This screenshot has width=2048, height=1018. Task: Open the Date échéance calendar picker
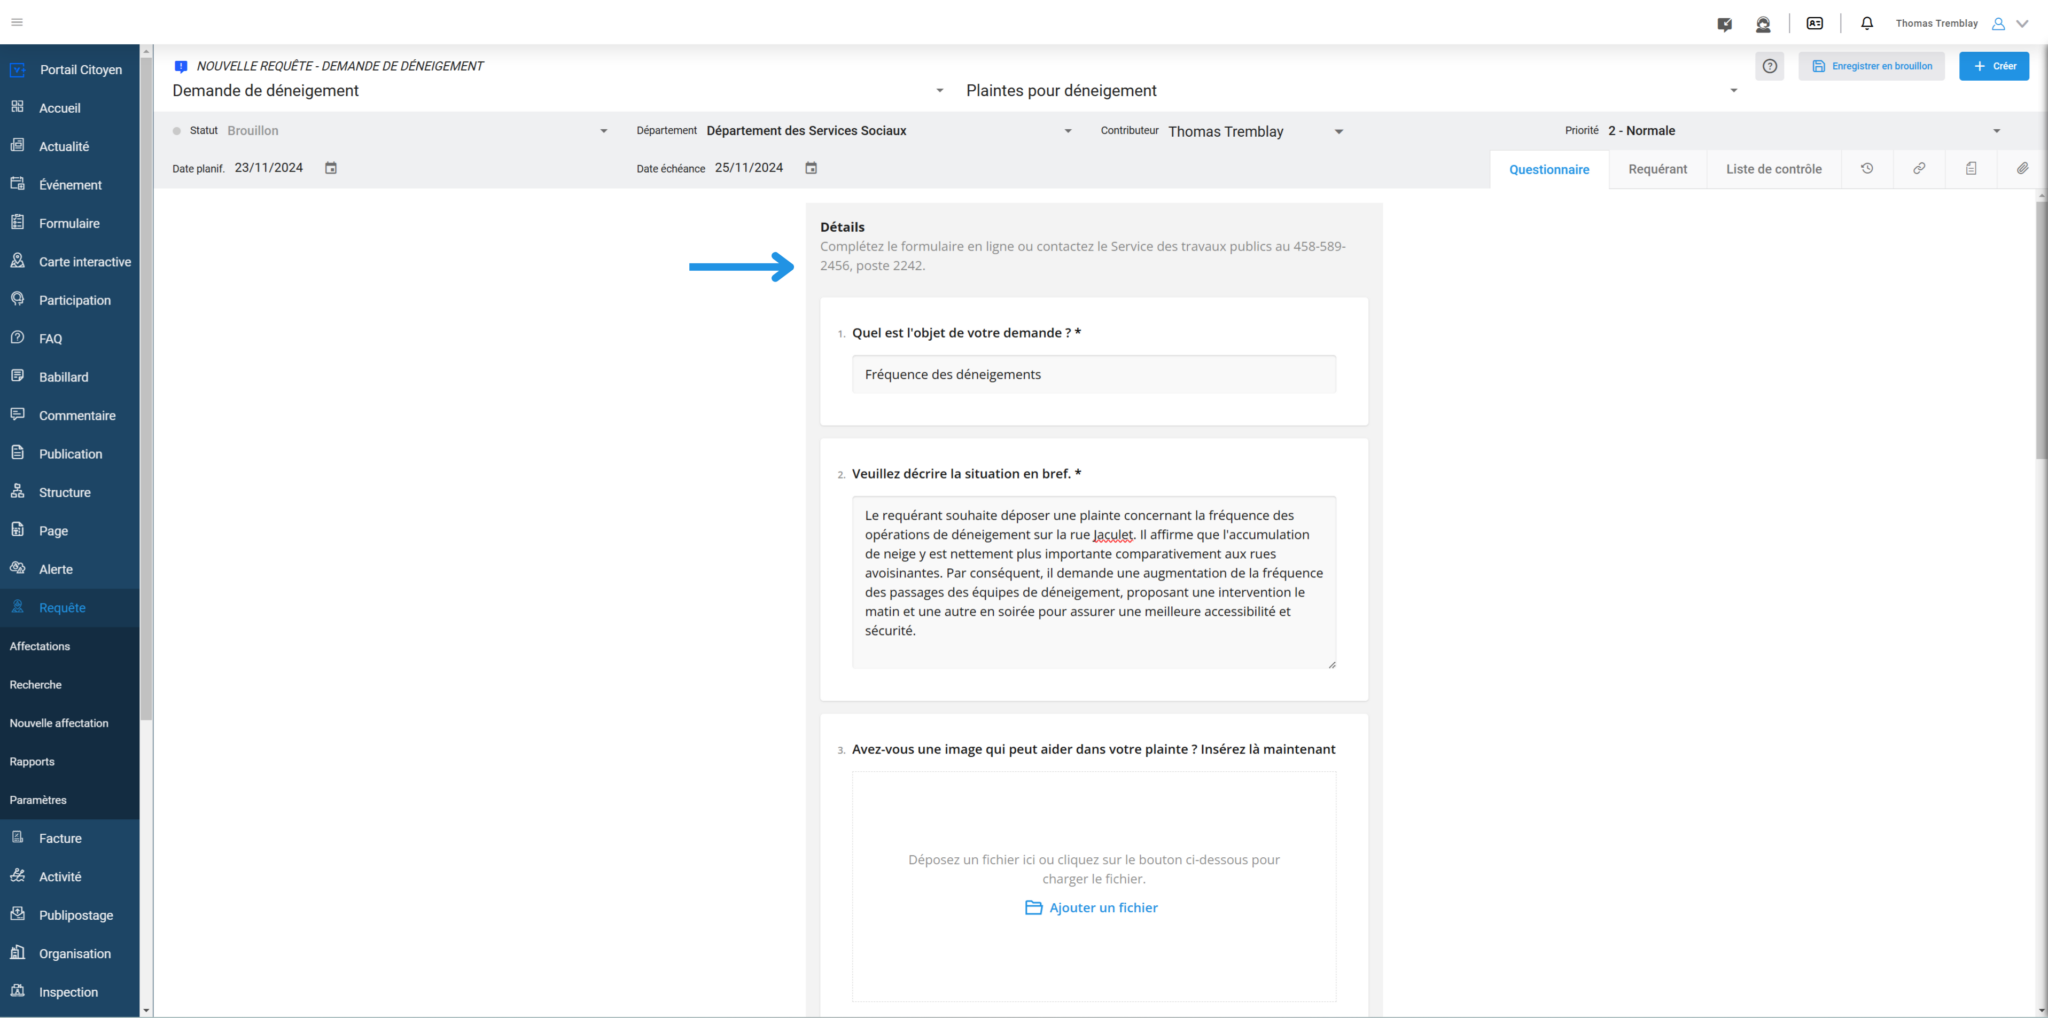[x=811, y=168]
